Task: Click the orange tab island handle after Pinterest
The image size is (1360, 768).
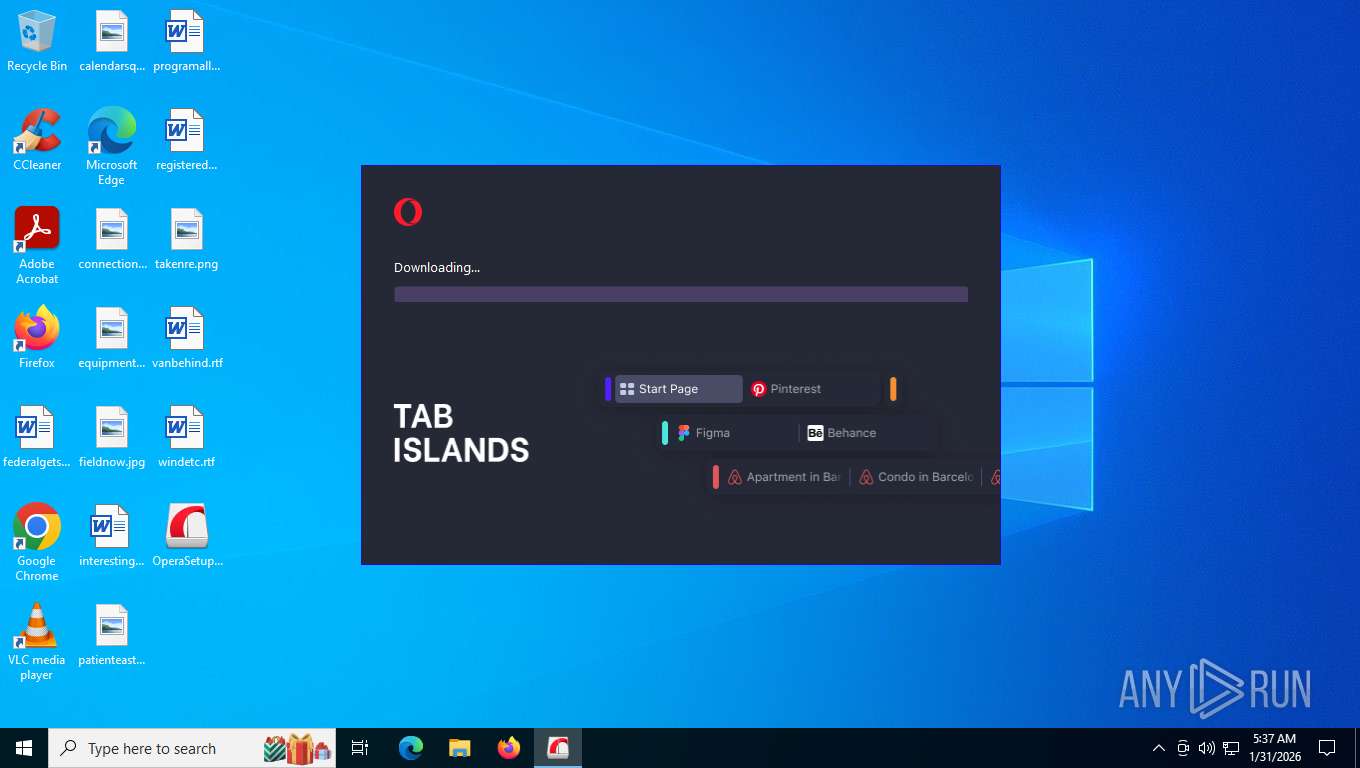Action: coord(893,389)
